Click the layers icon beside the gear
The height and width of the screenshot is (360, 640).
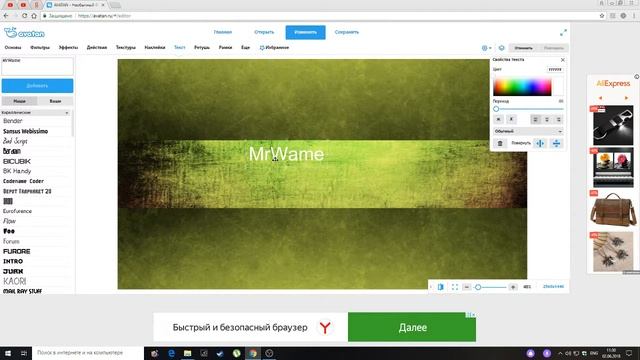click(502, 48)
